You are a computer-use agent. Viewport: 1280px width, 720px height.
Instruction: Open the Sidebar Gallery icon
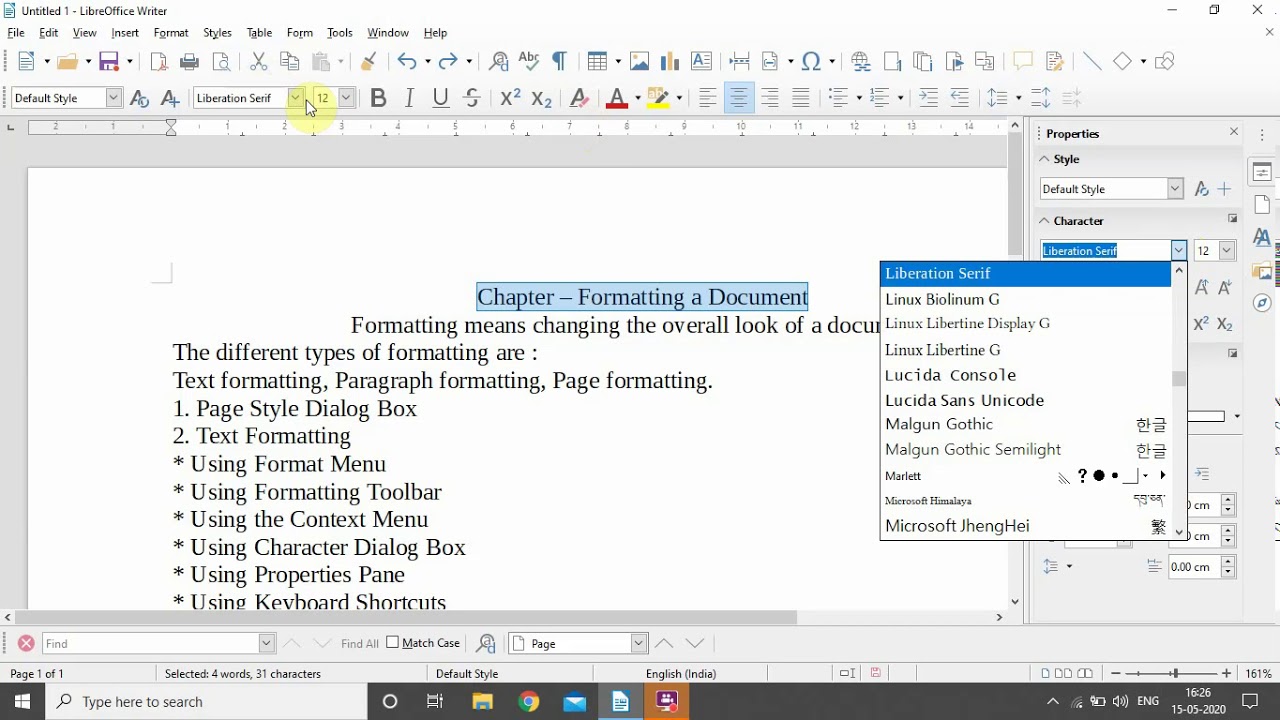tap(1262, 271)
